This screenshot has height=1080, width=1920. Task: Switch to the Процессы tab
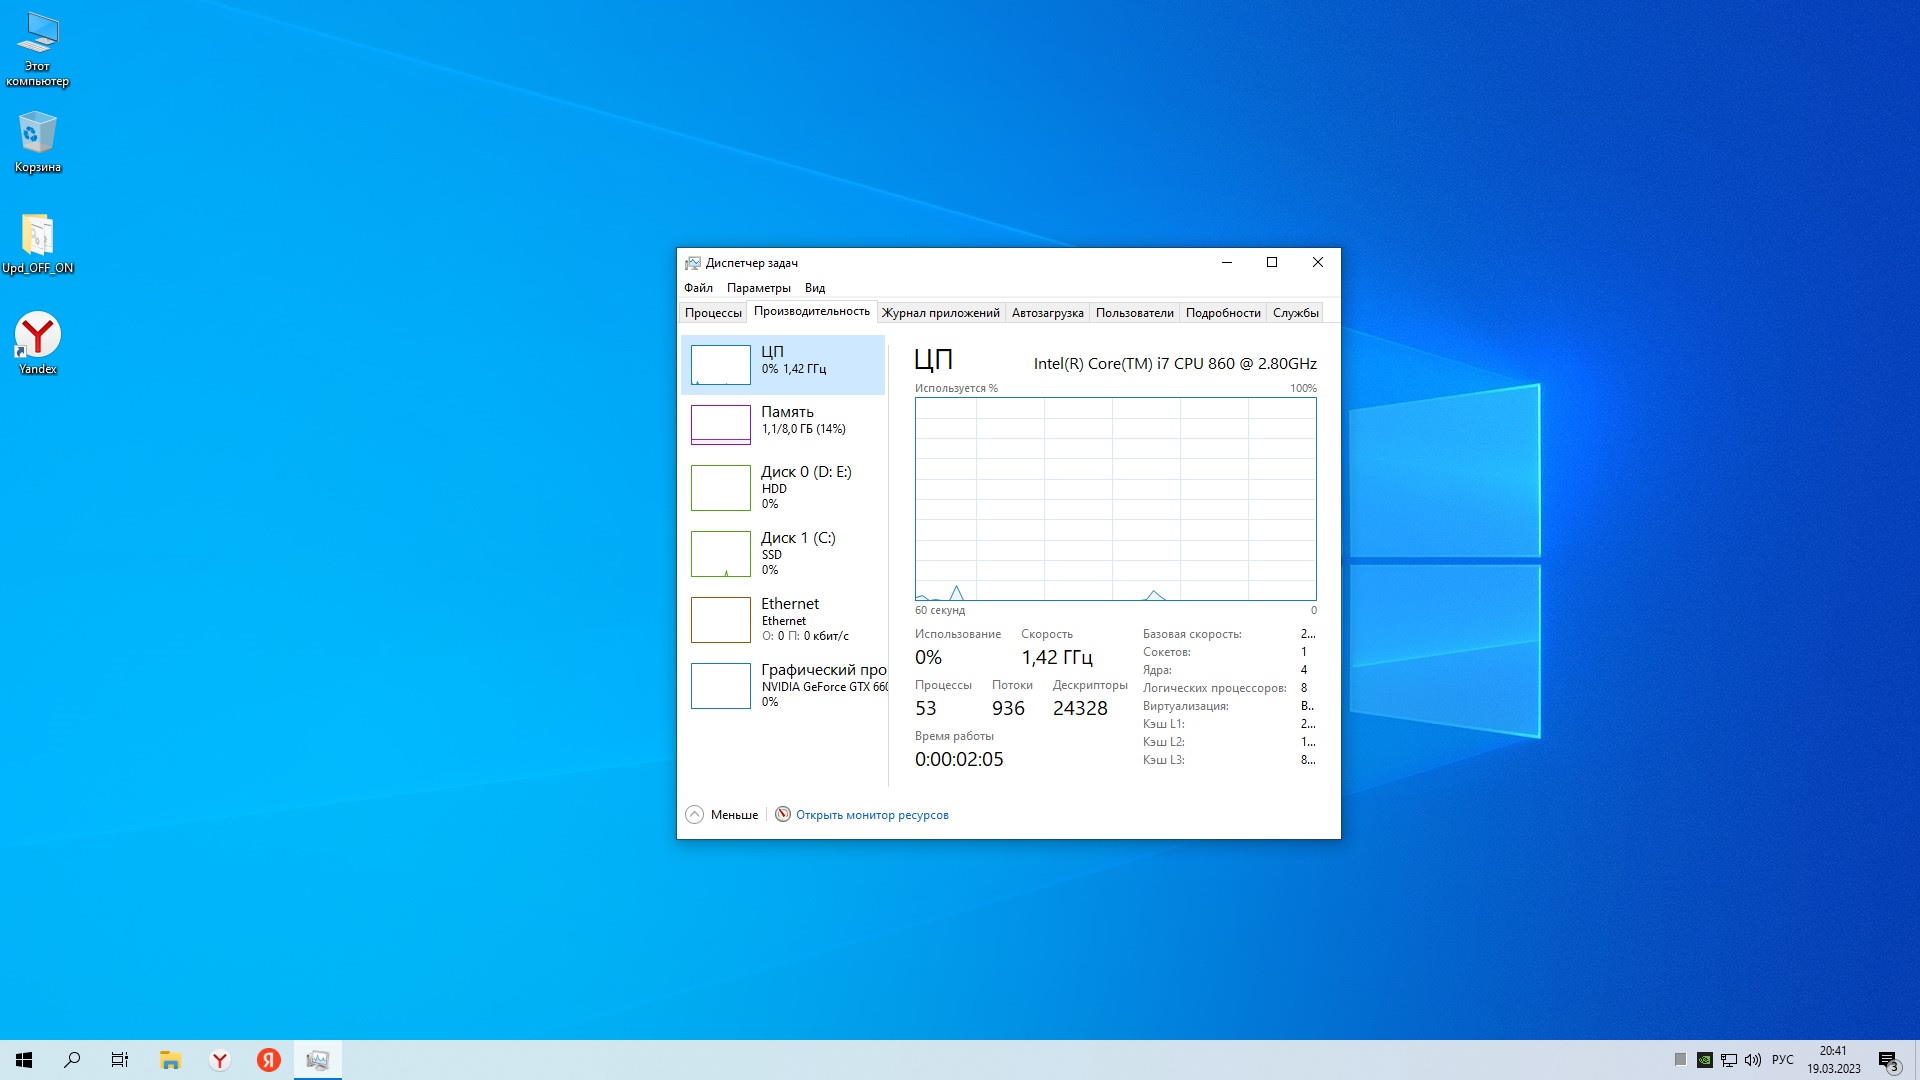pos(713,313)
